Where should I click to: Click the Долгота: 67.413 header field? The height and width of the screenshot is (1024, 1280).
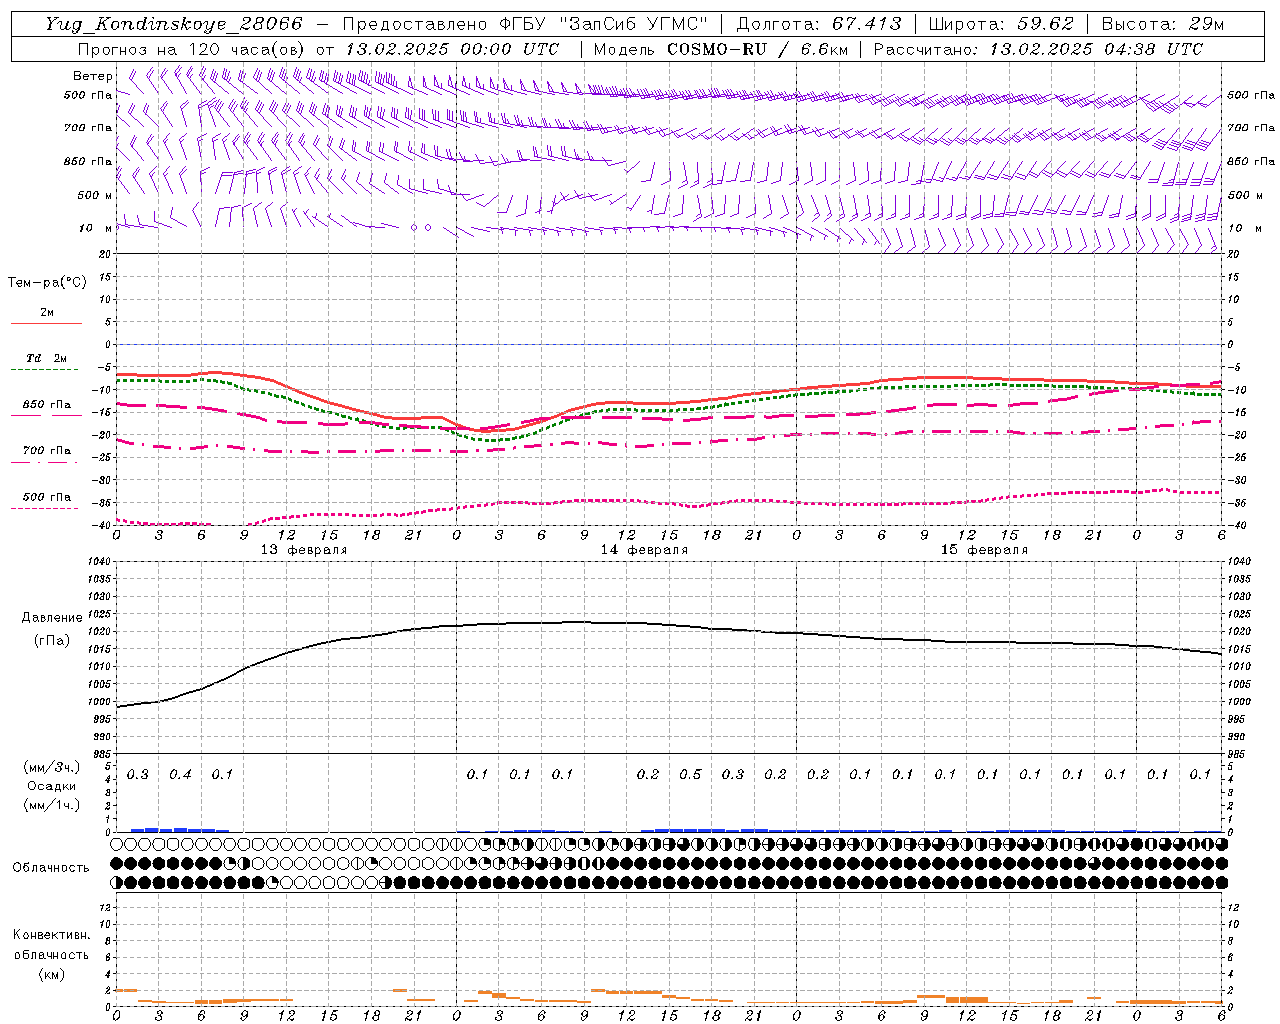(x=819, y=24)
